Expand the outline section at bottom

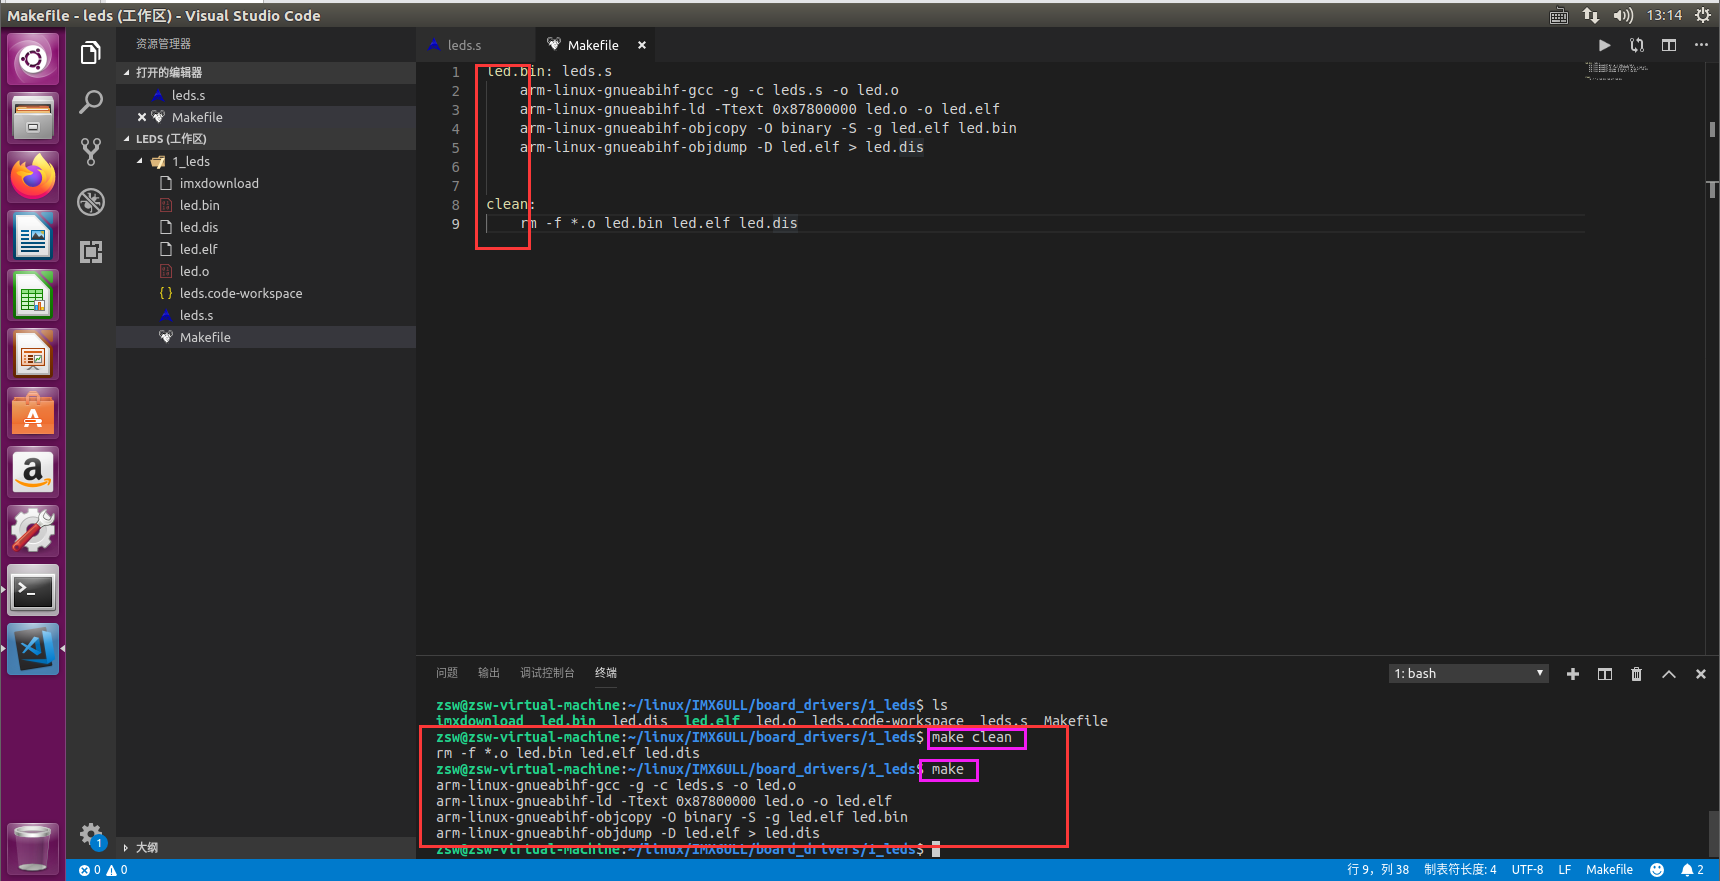click(266, 847)
